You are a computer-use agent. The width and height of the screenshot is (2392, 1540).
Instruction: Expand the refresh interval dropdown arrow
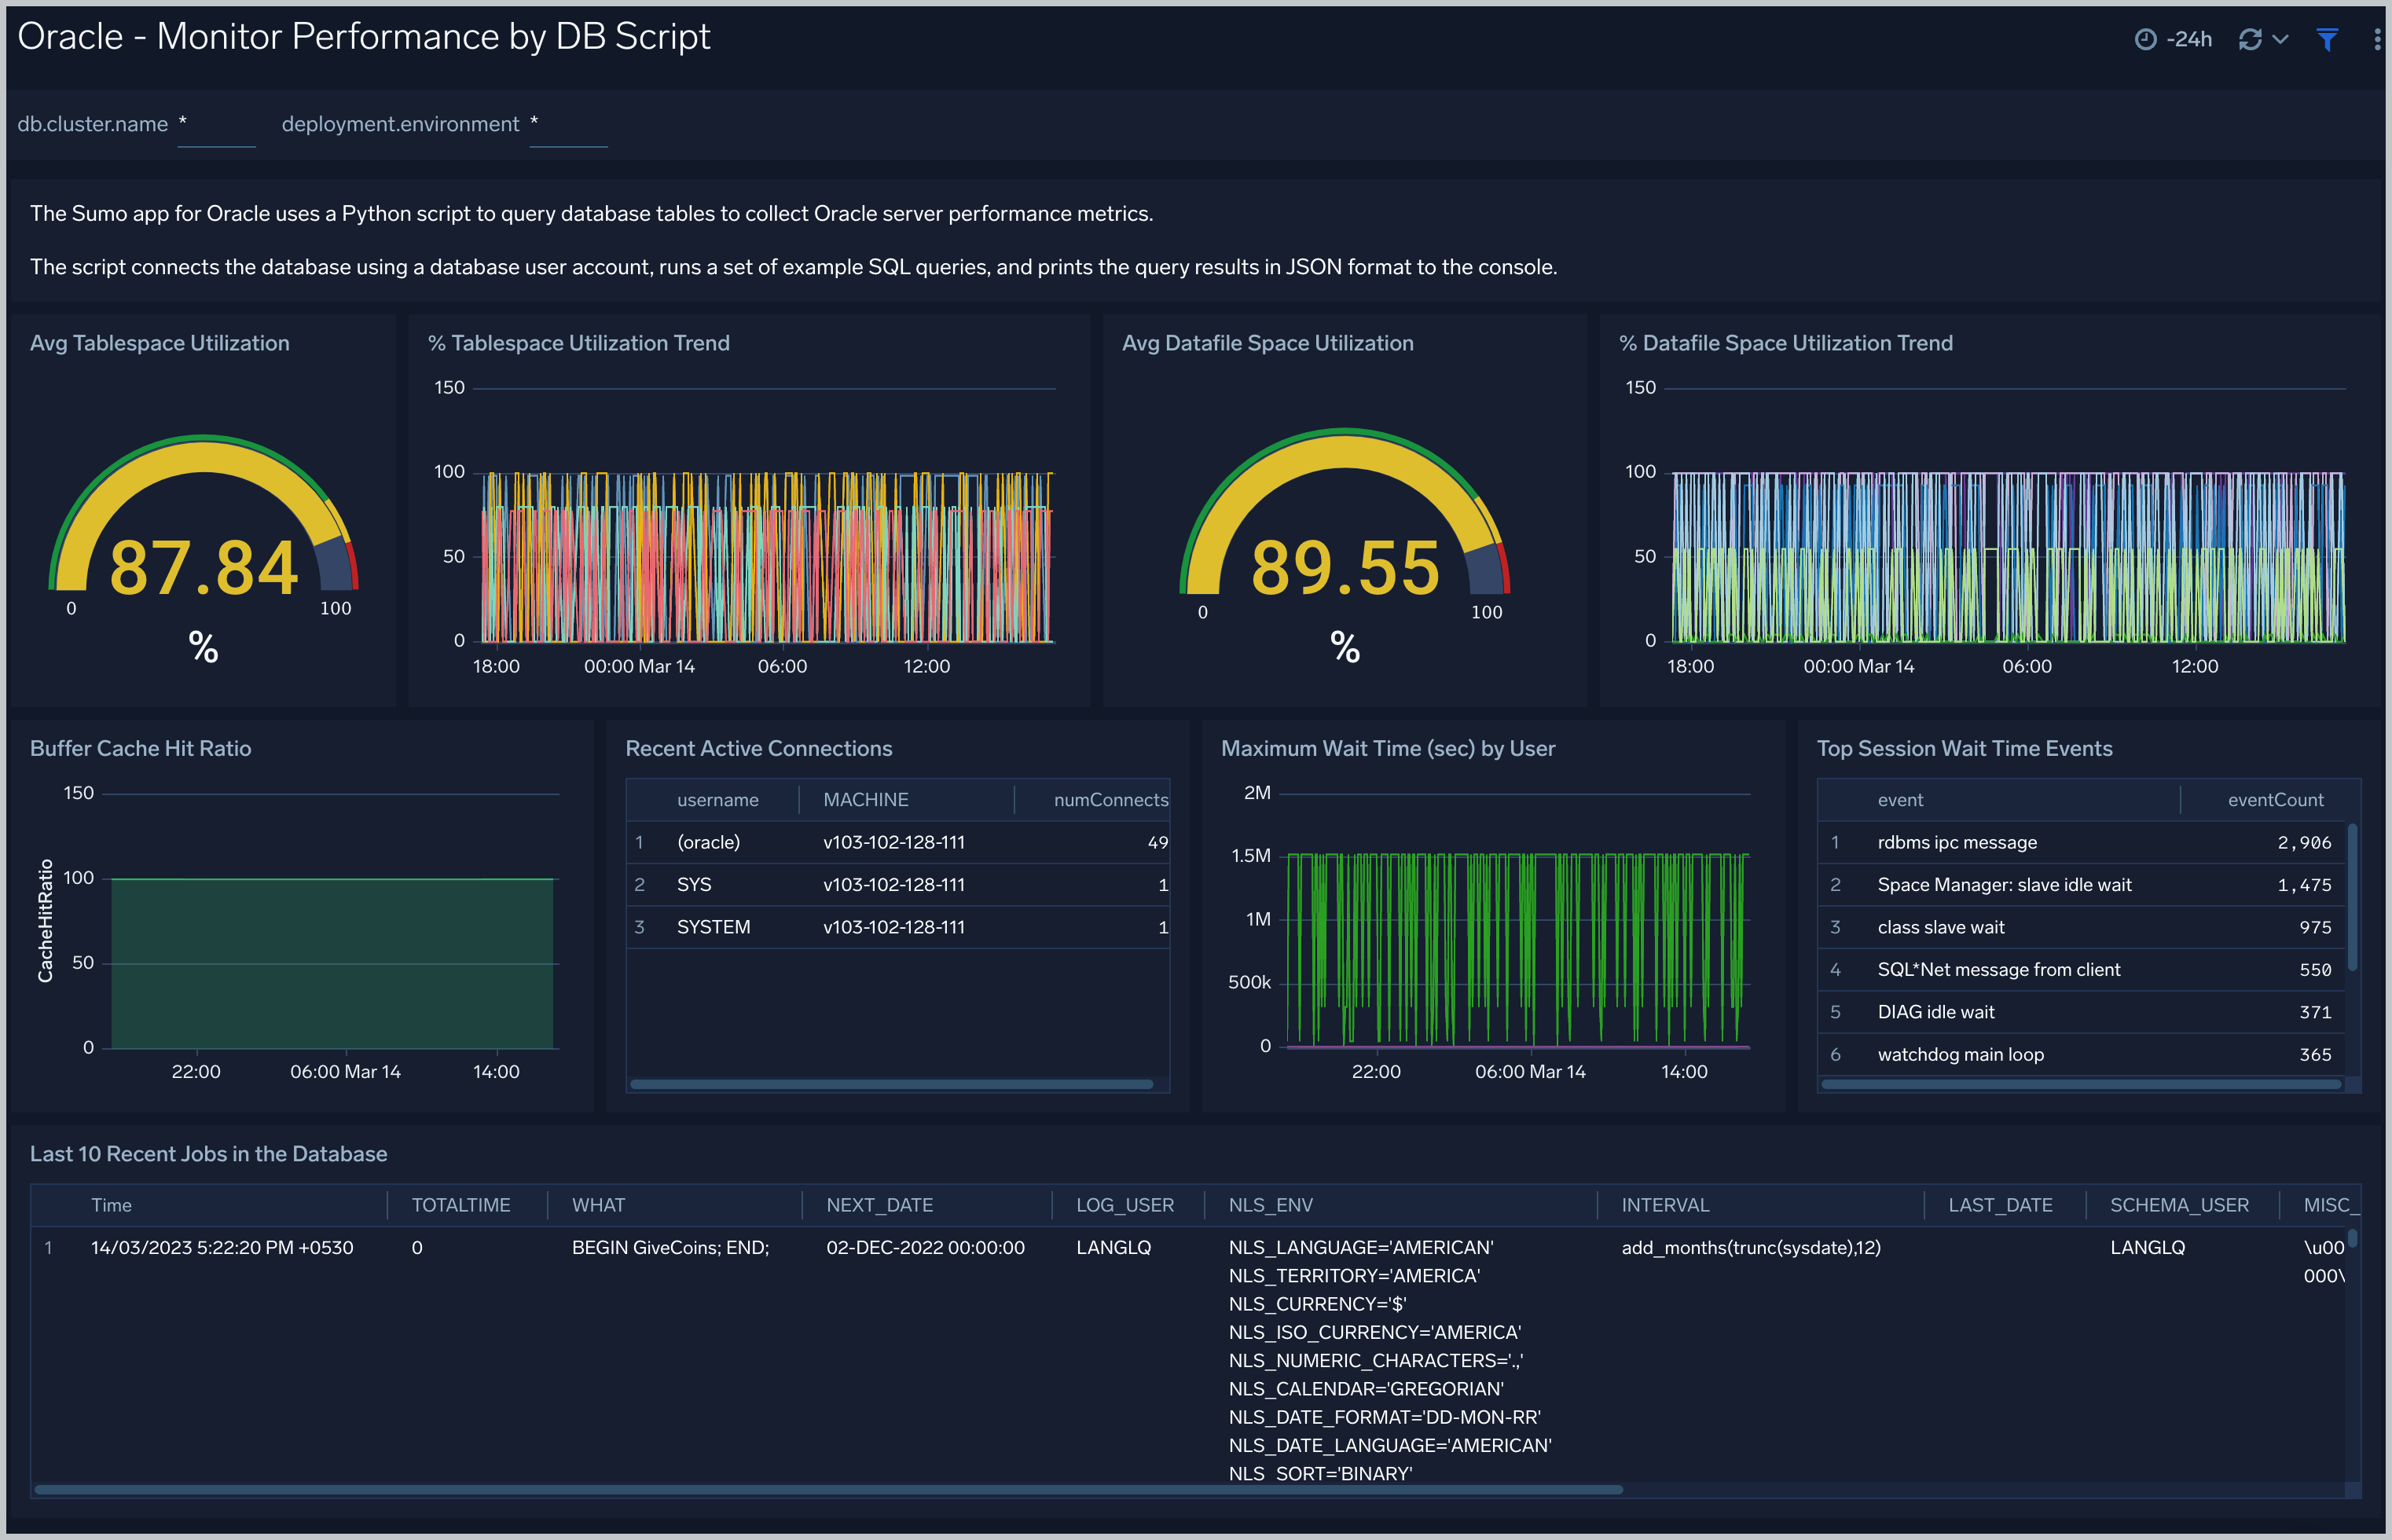(x=2281, y=39)
